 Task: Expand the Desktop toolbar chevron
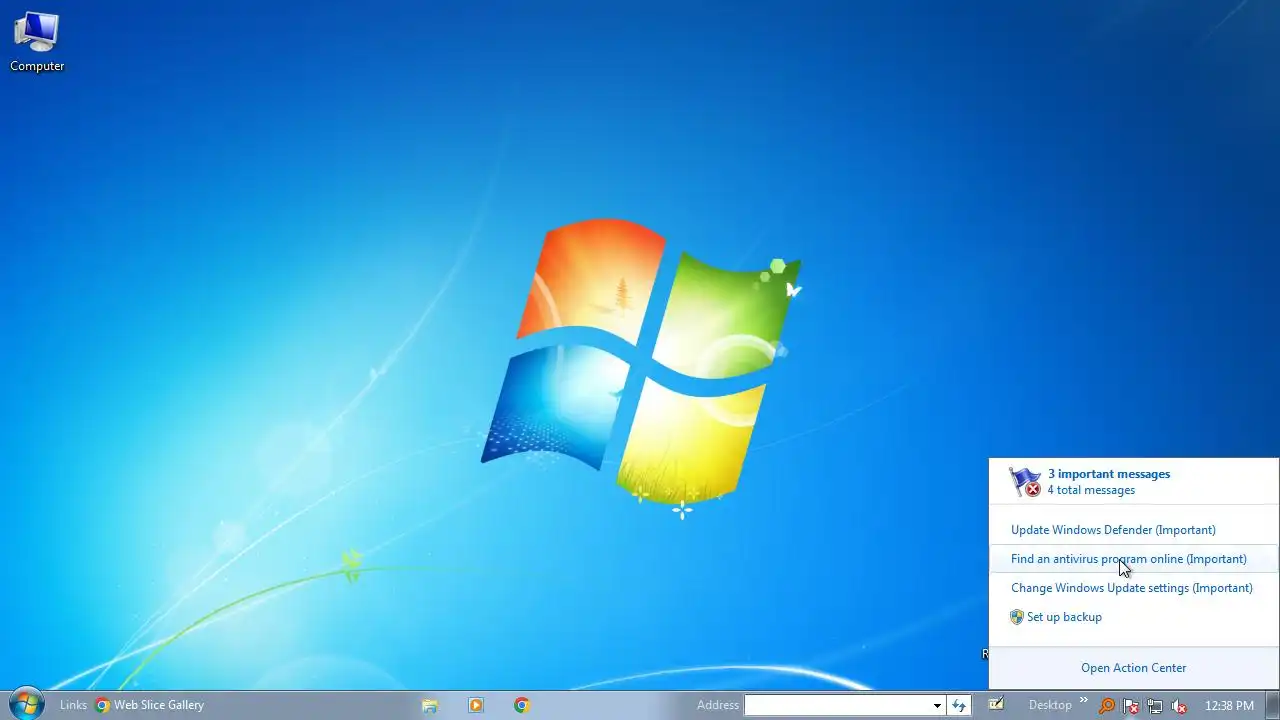[x=1083, y=701]
